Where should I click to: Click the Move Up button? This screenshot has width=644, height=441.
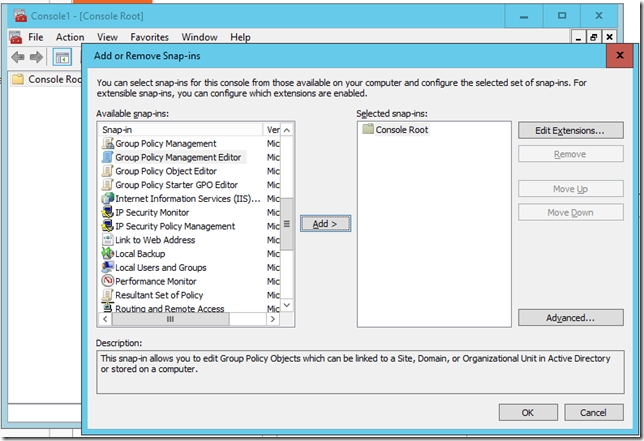tap(570, 189)
